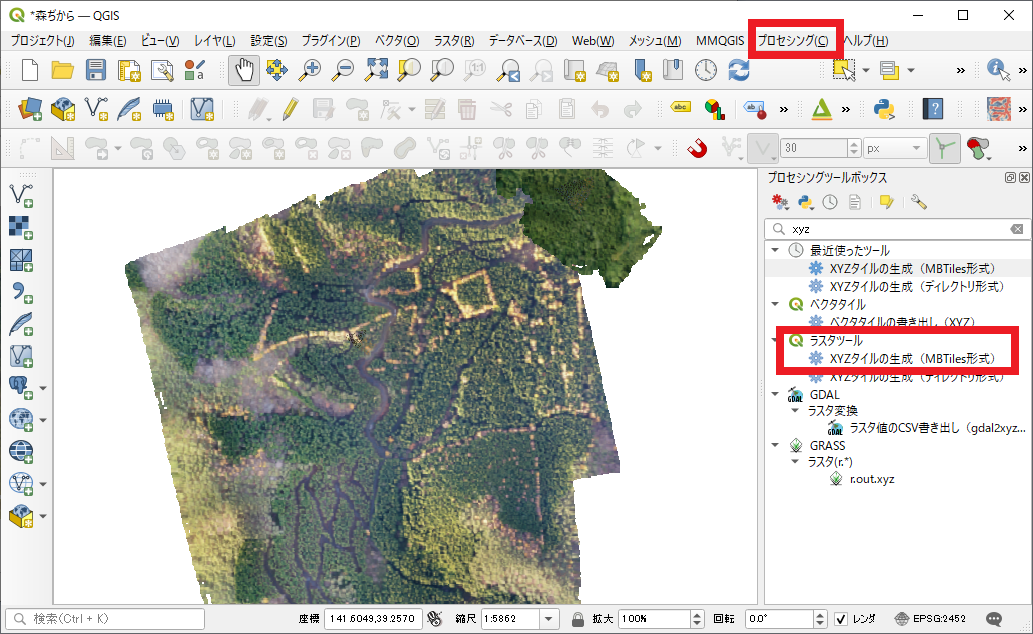The height and width of the screenshot is (634, 1033).
Task: Click the Identify Features info icon
Action: (x=997, y=70)
